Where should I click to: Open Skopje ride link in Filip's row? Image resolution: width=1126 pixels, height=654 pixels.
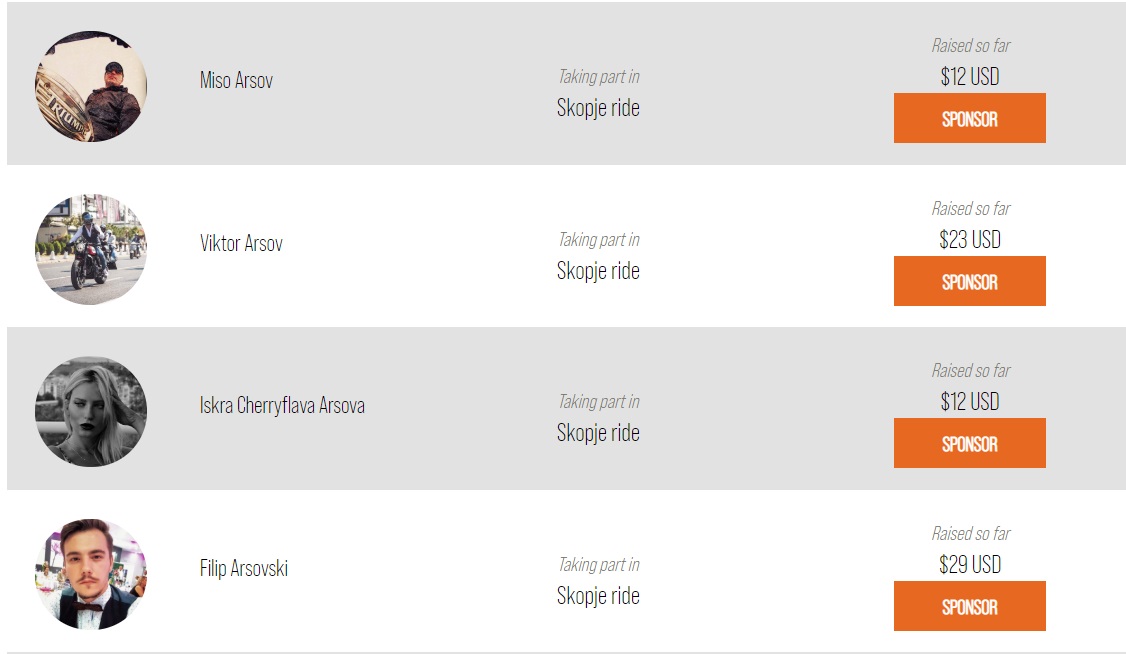click(x=598, y=596)
